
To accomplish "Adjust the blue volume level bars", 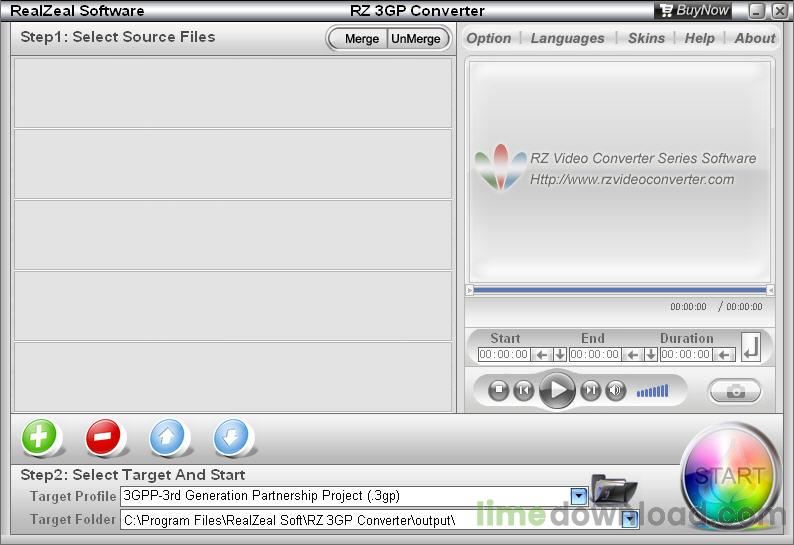I will pos(652,391).
